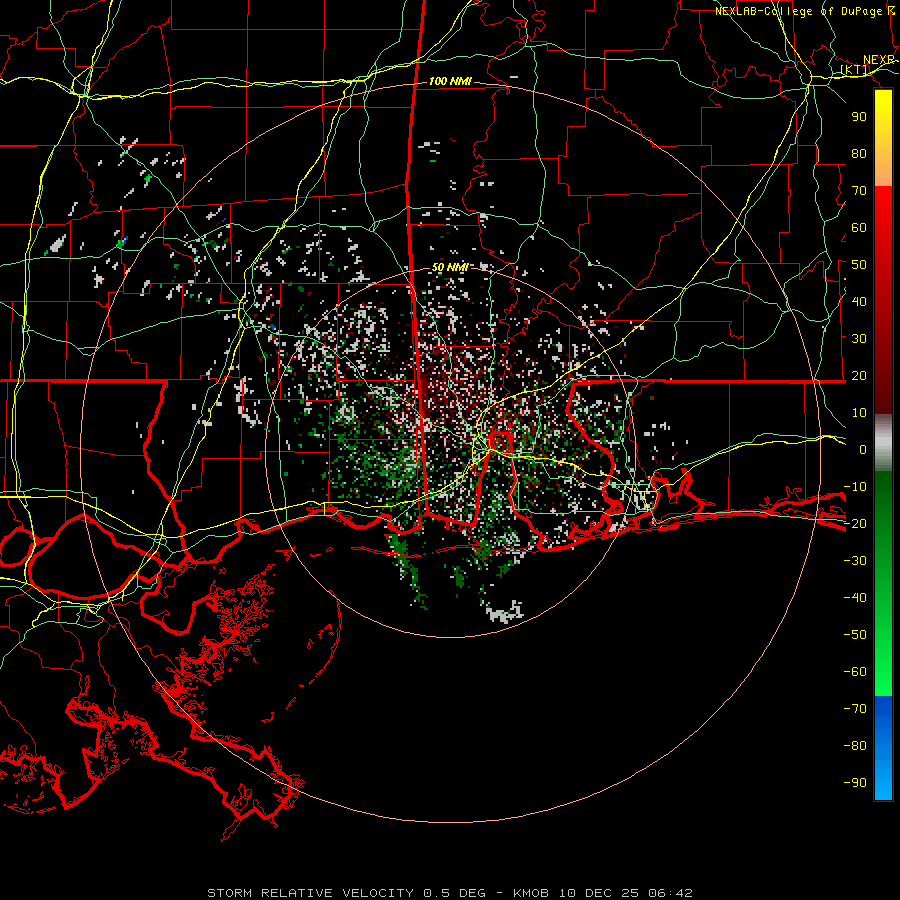
Task: Click the 30 value on the velocity scale
Action: click(859, 339)
